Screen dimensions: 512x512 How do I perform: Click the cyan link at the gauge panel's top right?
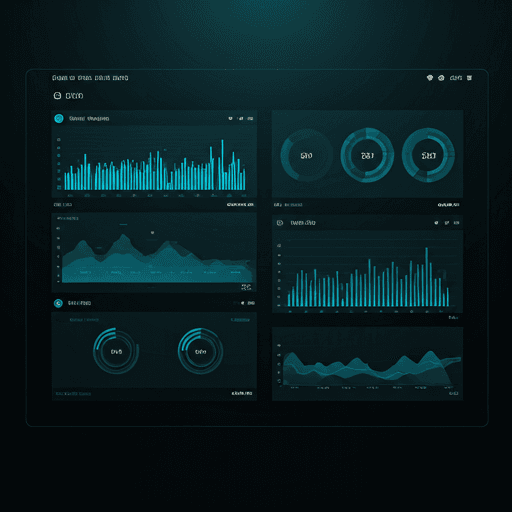tap(240, 320)
